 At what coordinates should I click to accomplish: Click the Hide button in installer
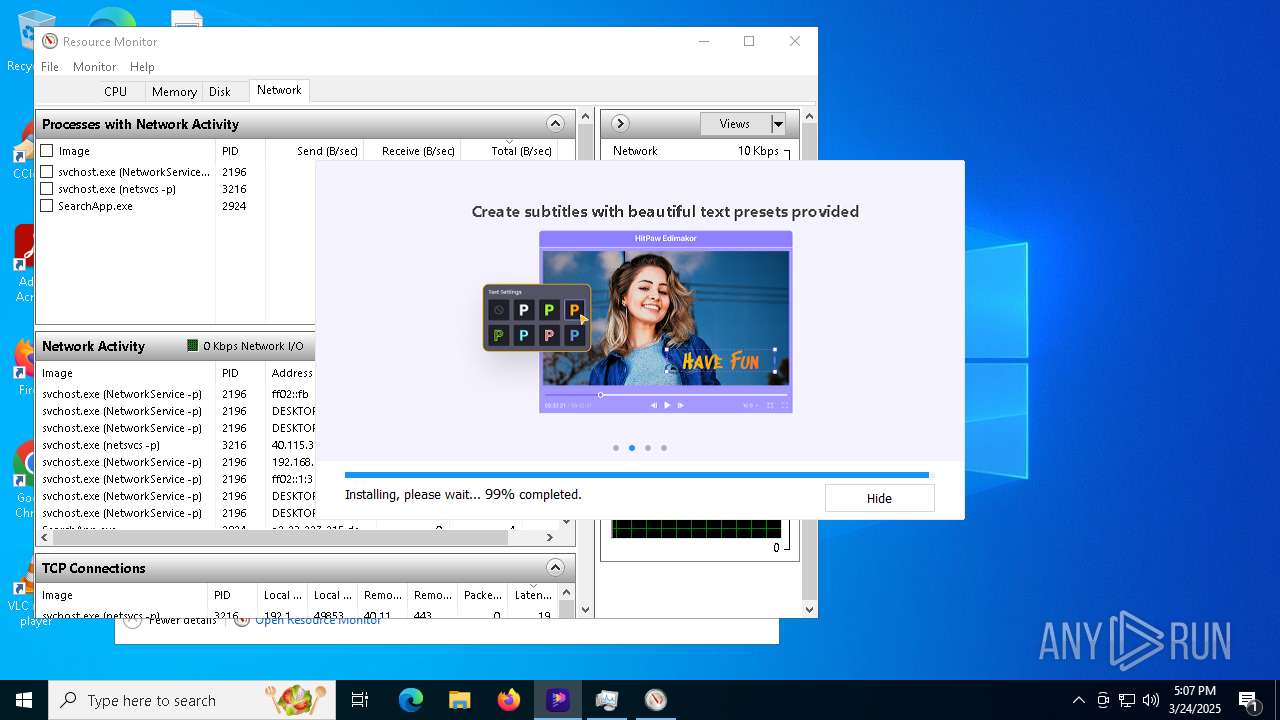coord(879,498)
